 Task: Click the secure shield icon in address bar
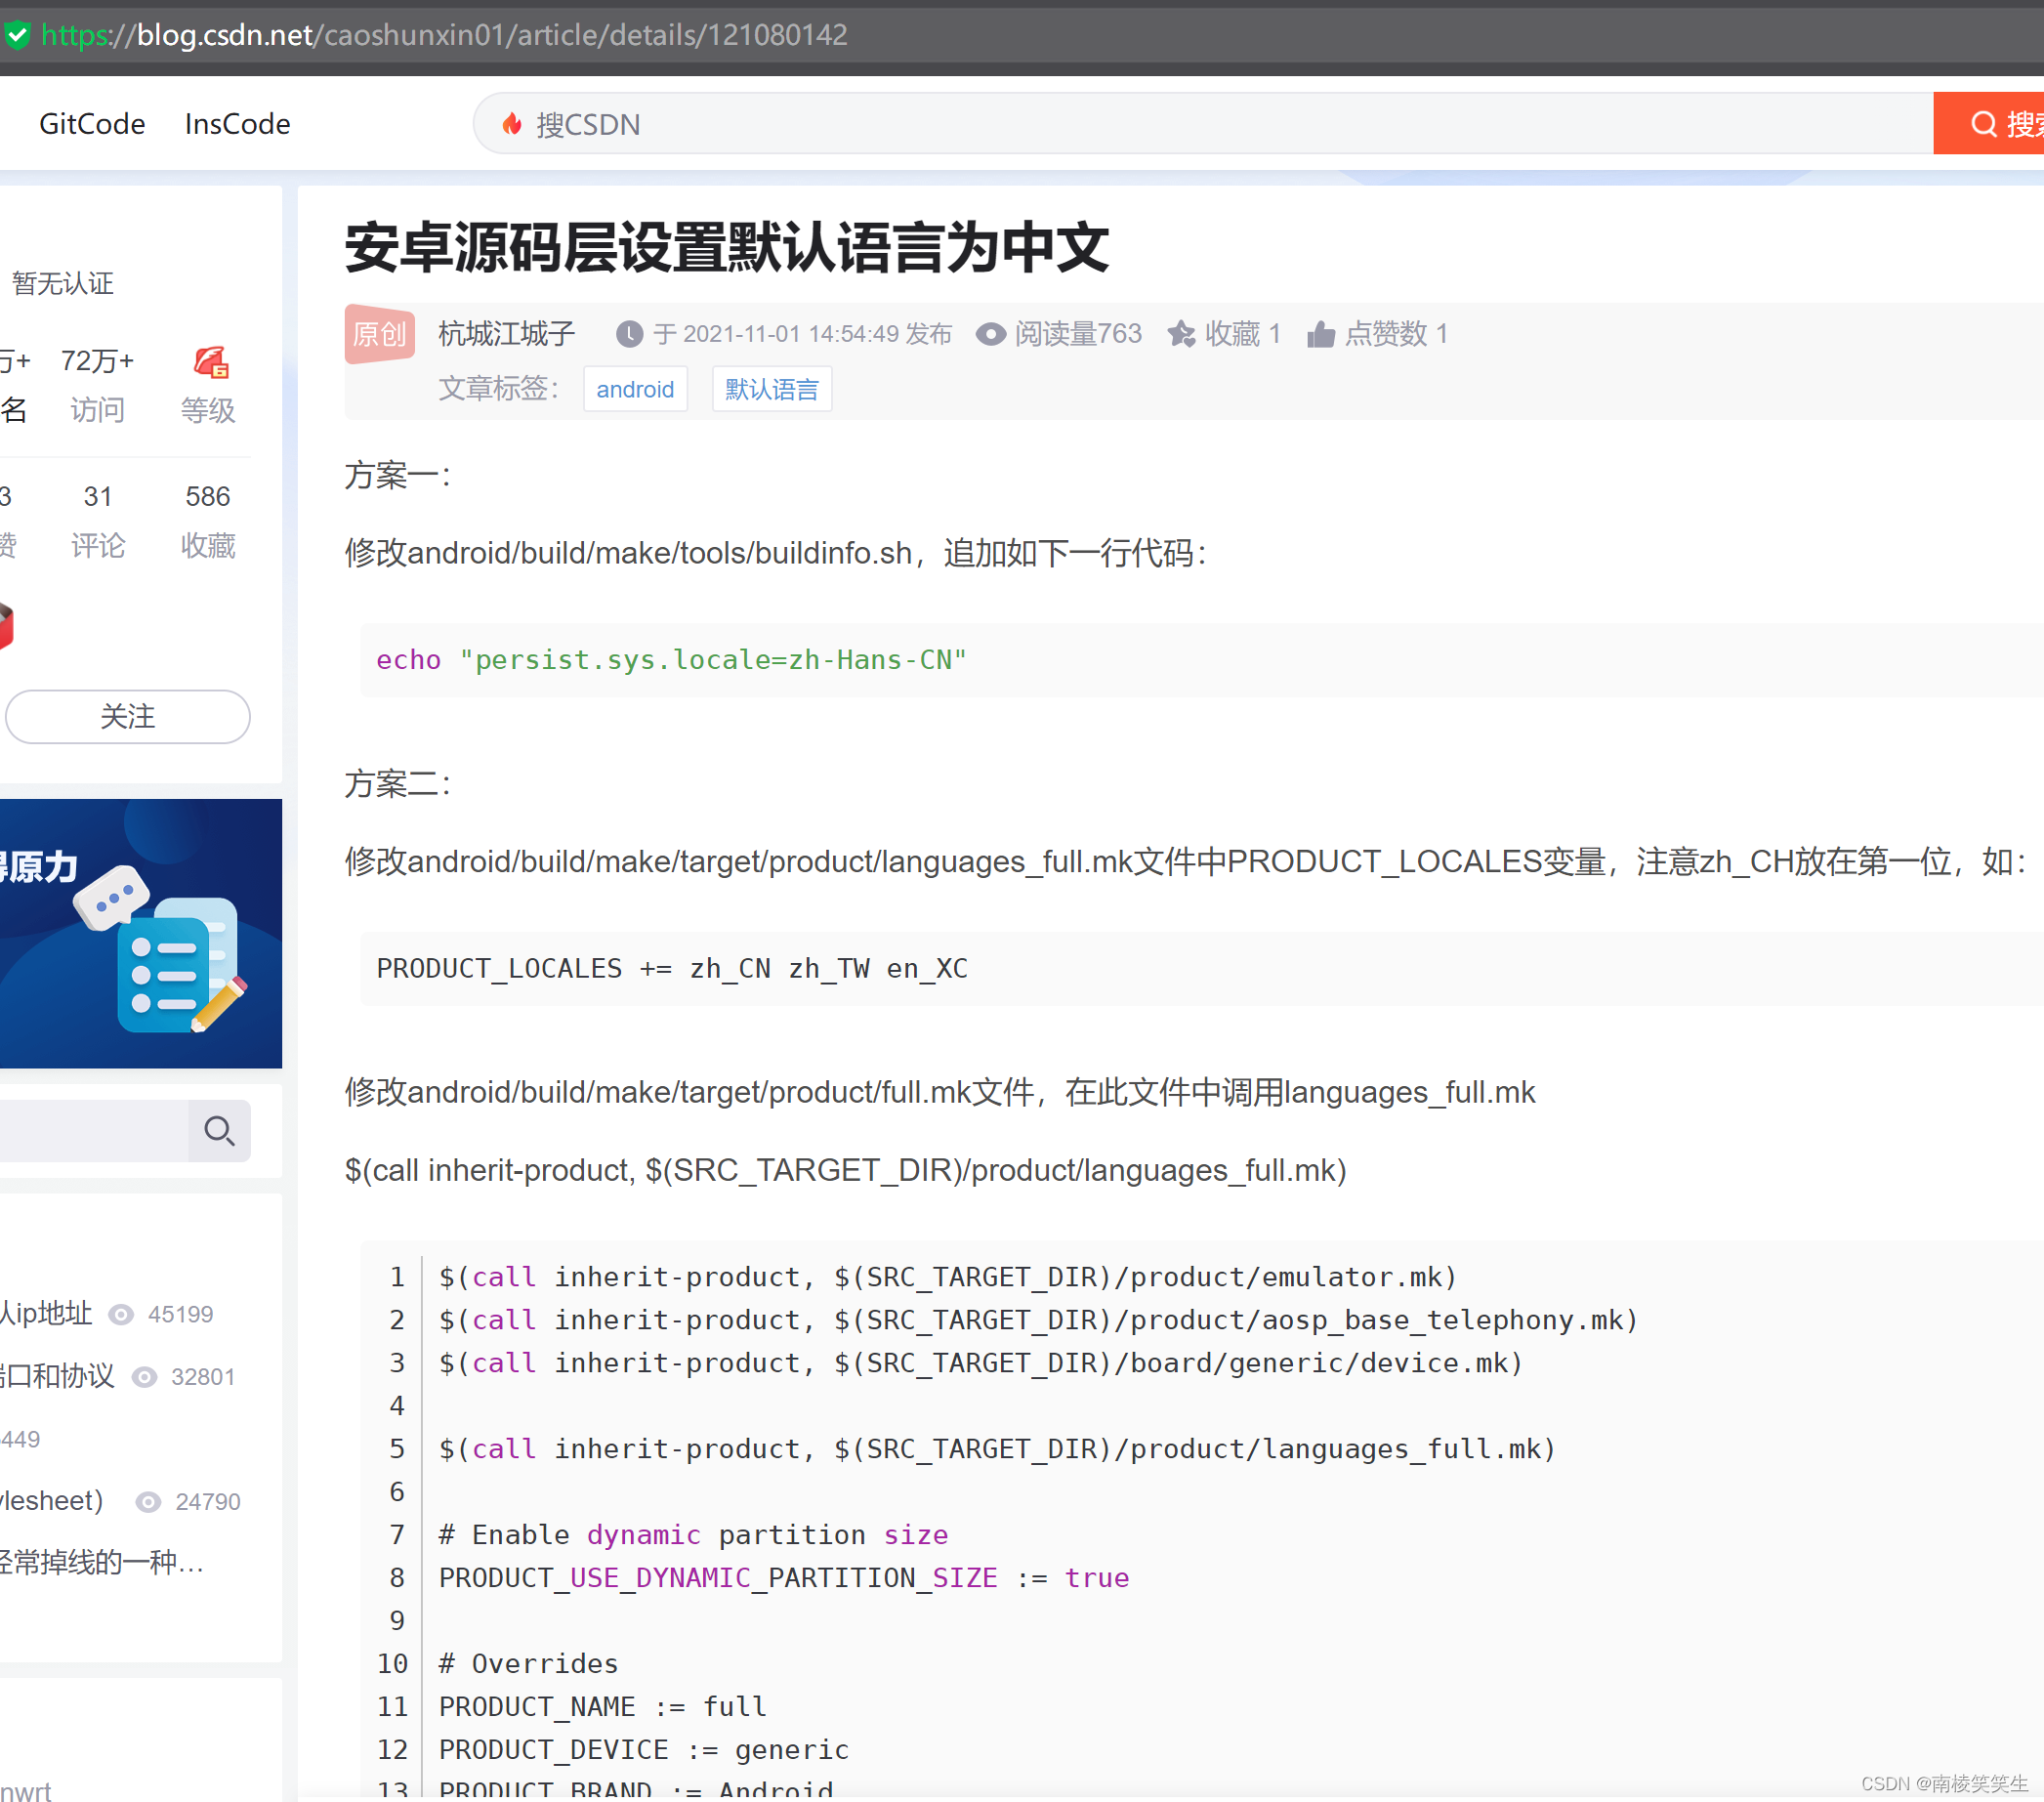coord(17,35)
